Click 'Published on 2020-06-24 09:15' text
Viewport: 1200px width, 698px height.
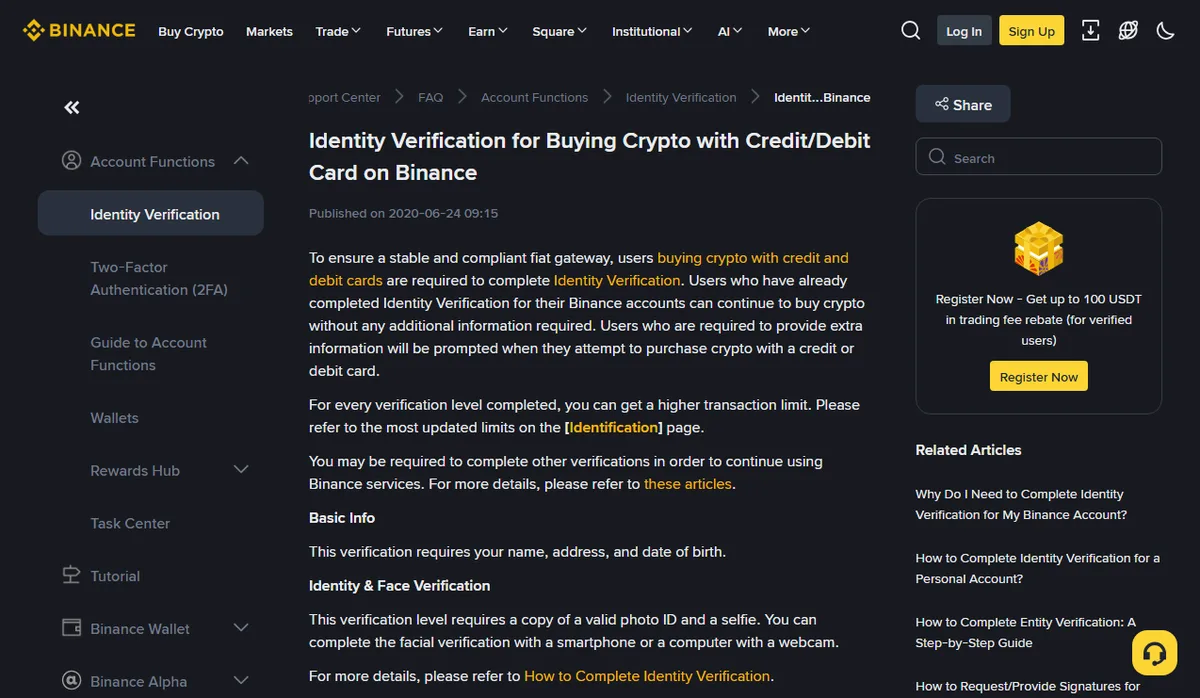click(x=403, y=213)
